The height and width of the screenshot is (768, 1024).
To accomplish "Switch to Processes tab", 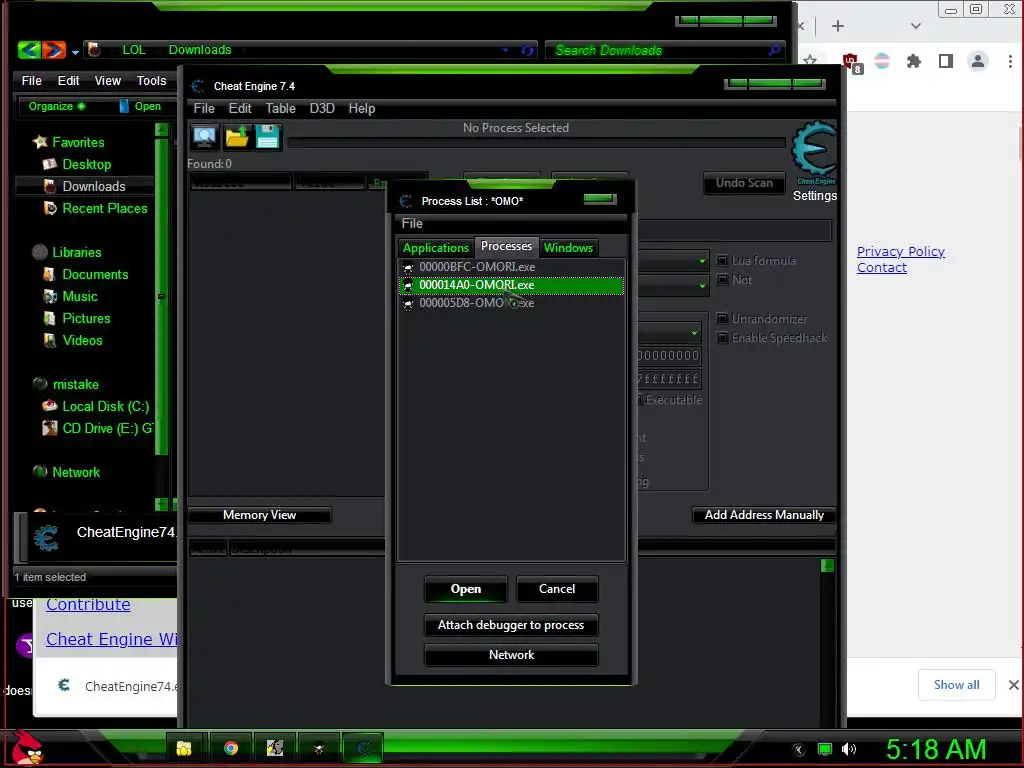I will [506, 246].
